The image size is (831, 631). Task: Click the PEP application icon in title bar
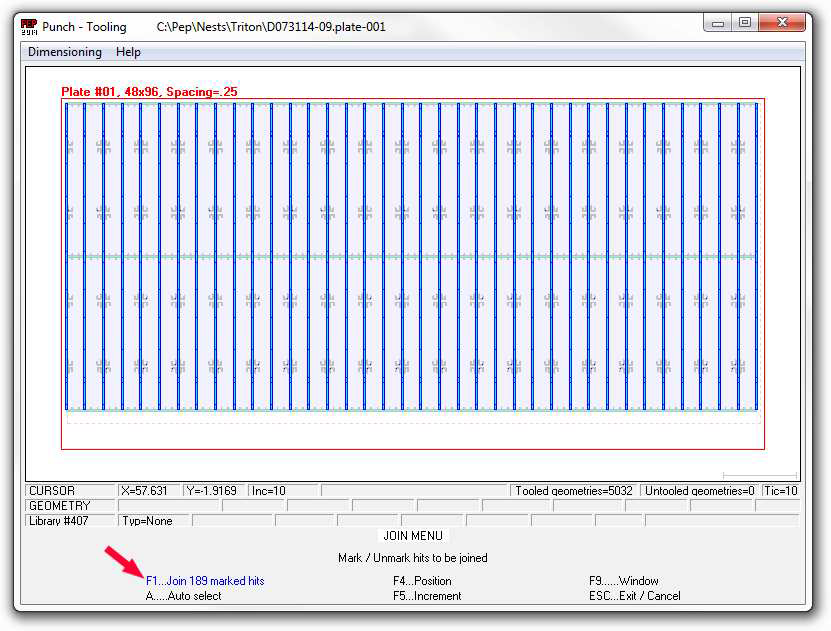point(29,26)
